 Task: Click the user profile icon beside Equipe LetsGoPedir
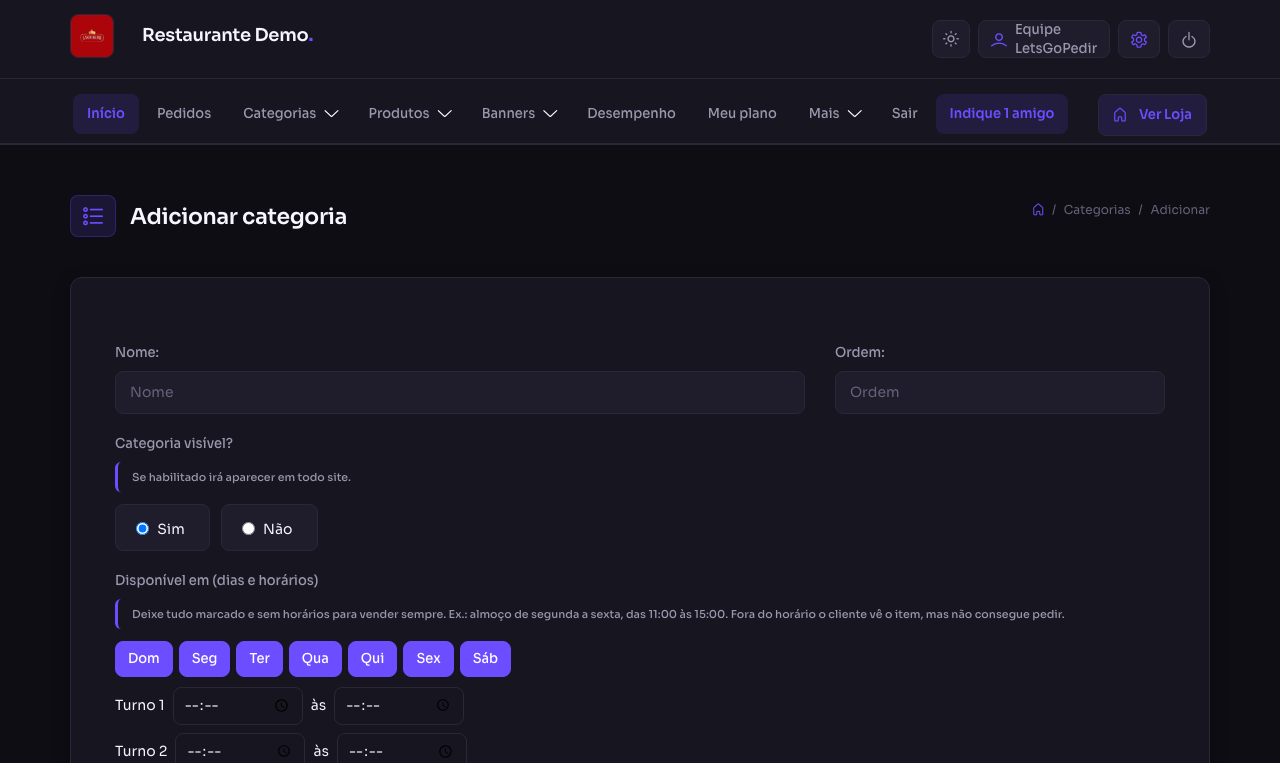tap(998, 40)
